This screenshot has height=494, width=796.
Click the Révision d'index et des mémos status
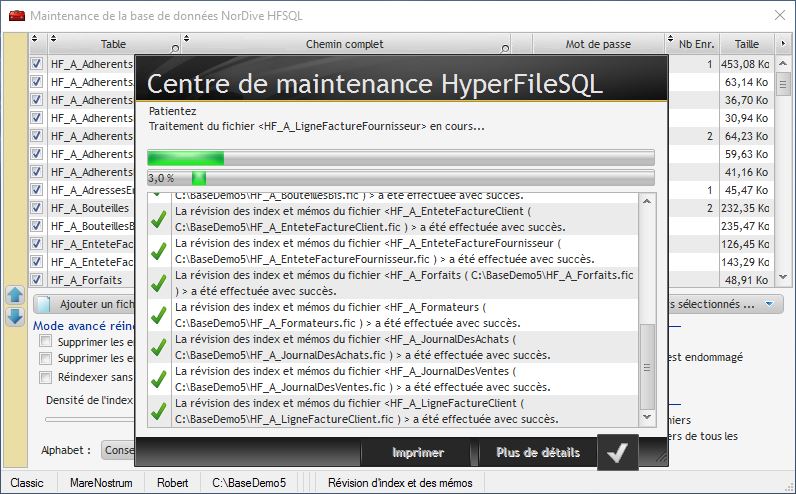(400, 483)
